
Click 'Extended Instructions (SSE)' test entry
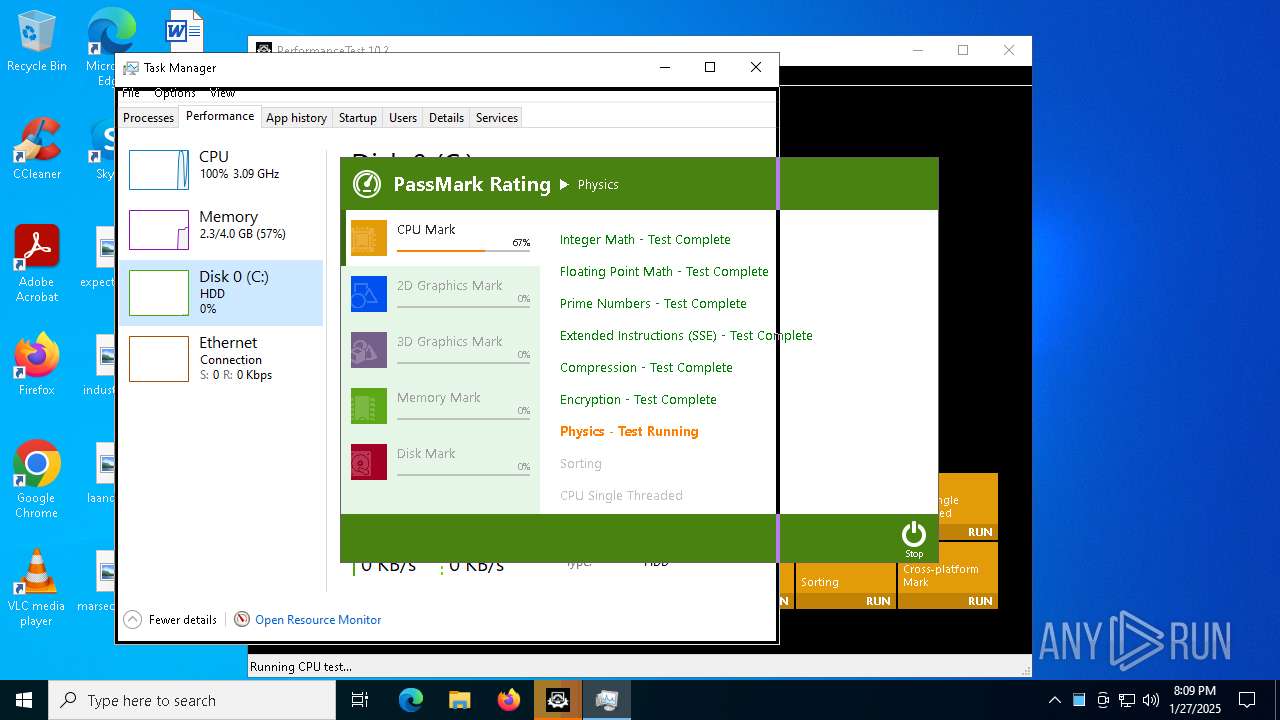[x=686, y=336]
